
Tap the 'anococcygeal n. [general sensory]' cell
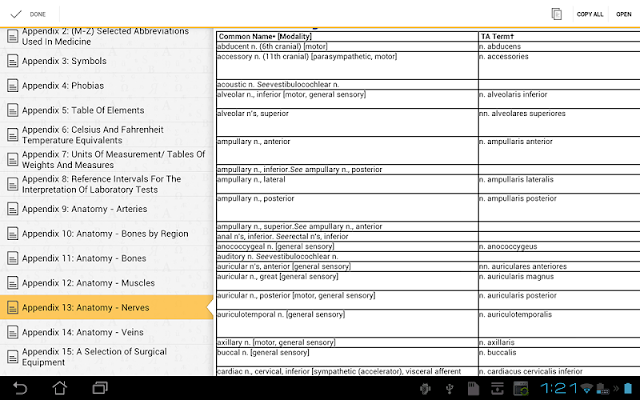(347, 247)
